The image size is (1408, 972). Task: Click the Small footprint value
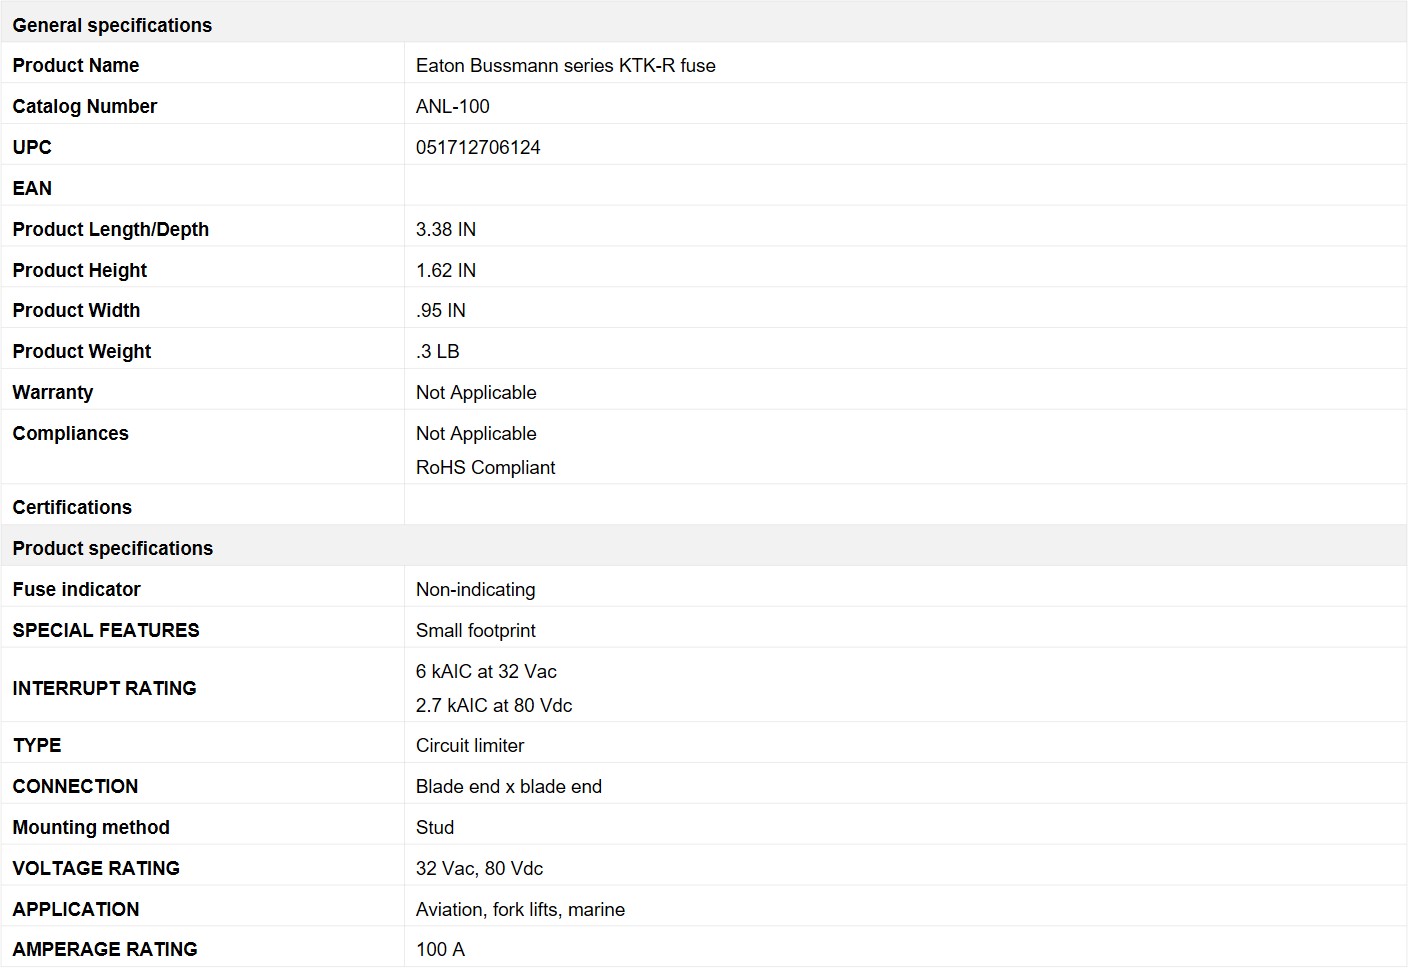(475, 631)
